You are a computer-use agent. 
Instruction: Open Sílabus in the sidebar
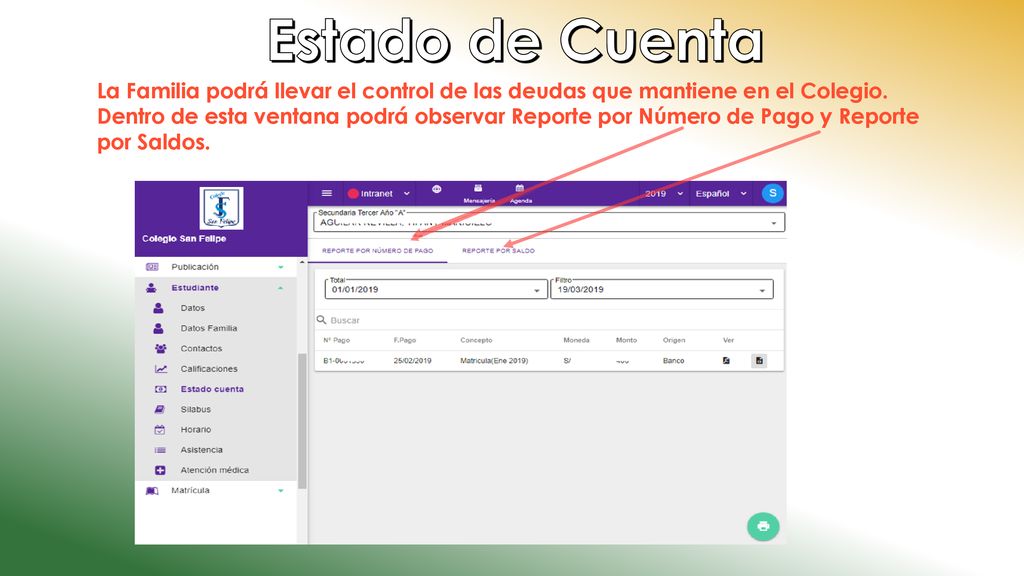click(x=196, y=409)
